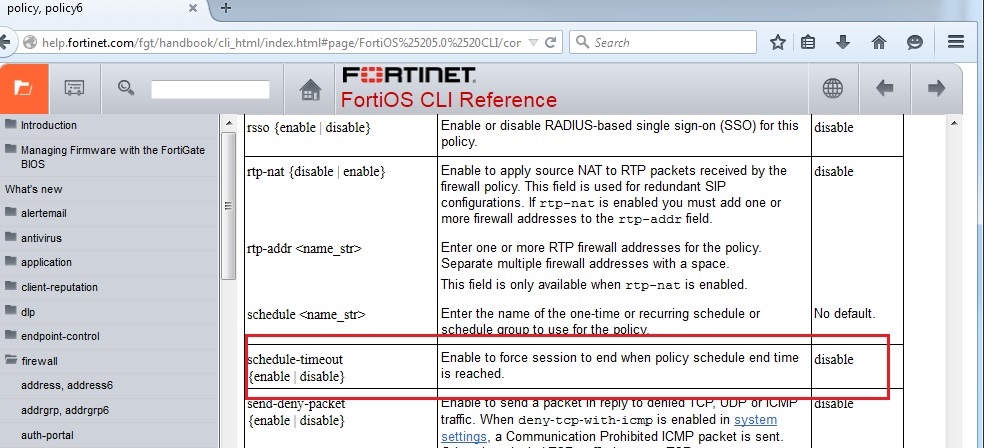The width and height of the screenshot is (994, 448).
Task: Go to next help topic with right arrow
Action: [936, 88]
